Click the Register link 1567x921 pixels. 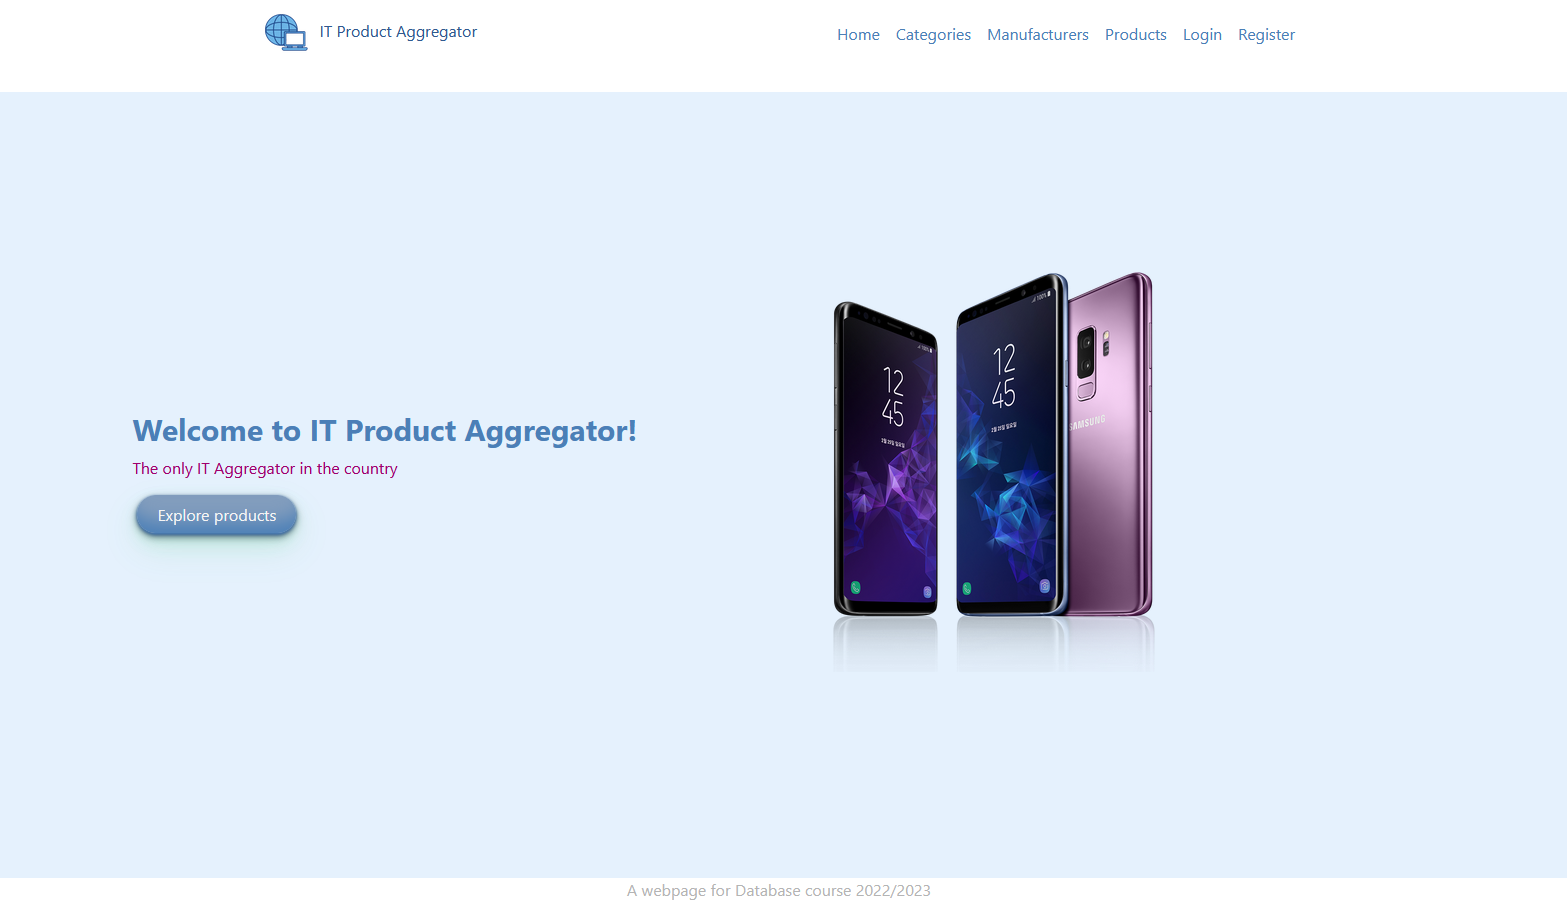pos(1266,35)
